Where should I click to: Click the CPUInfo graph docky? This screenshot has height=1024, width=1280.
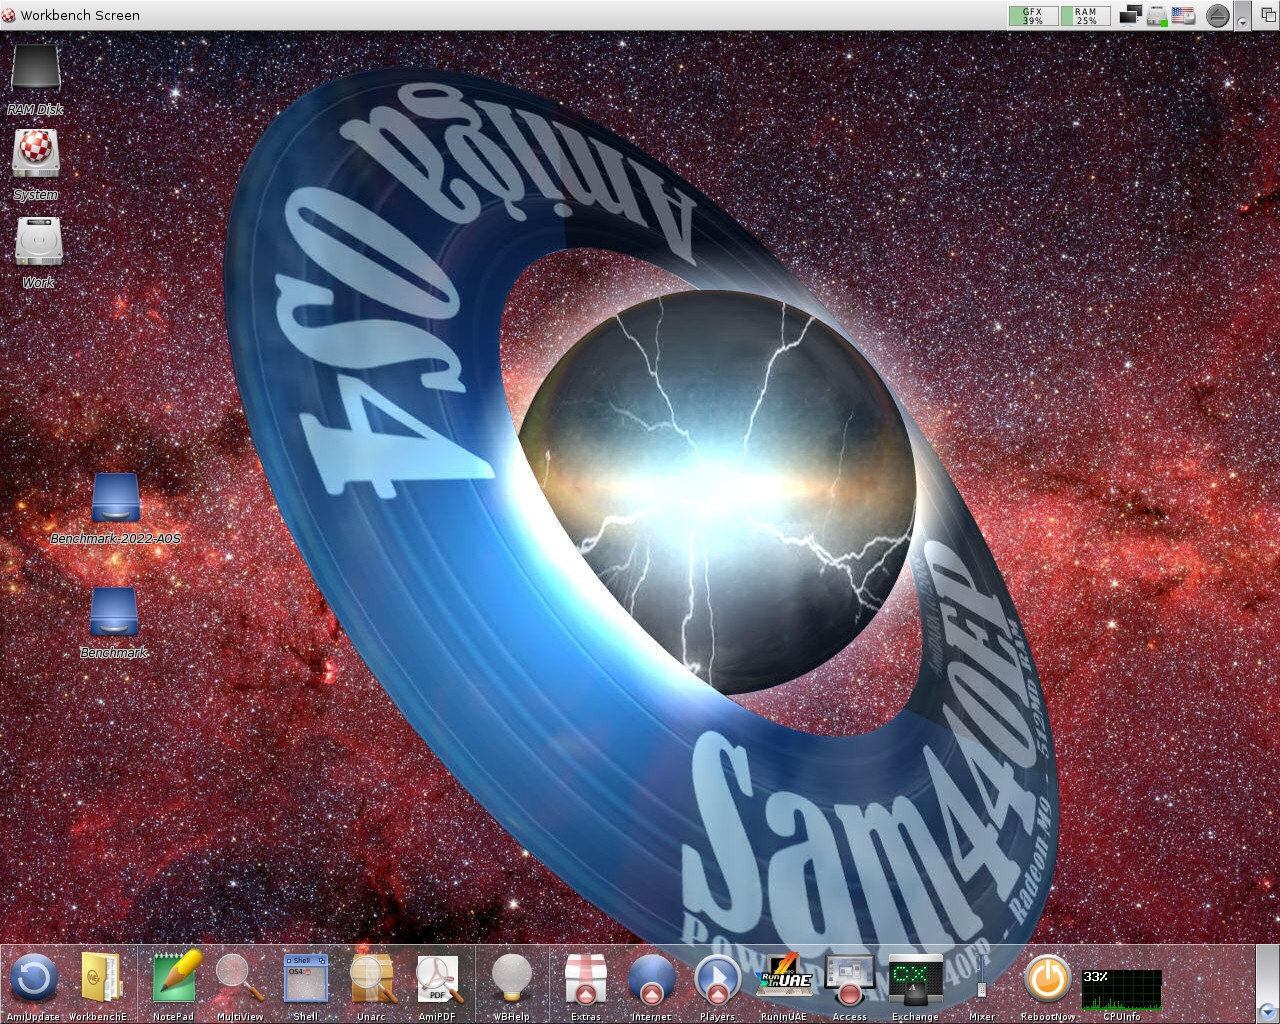[x=1122, y=988]
